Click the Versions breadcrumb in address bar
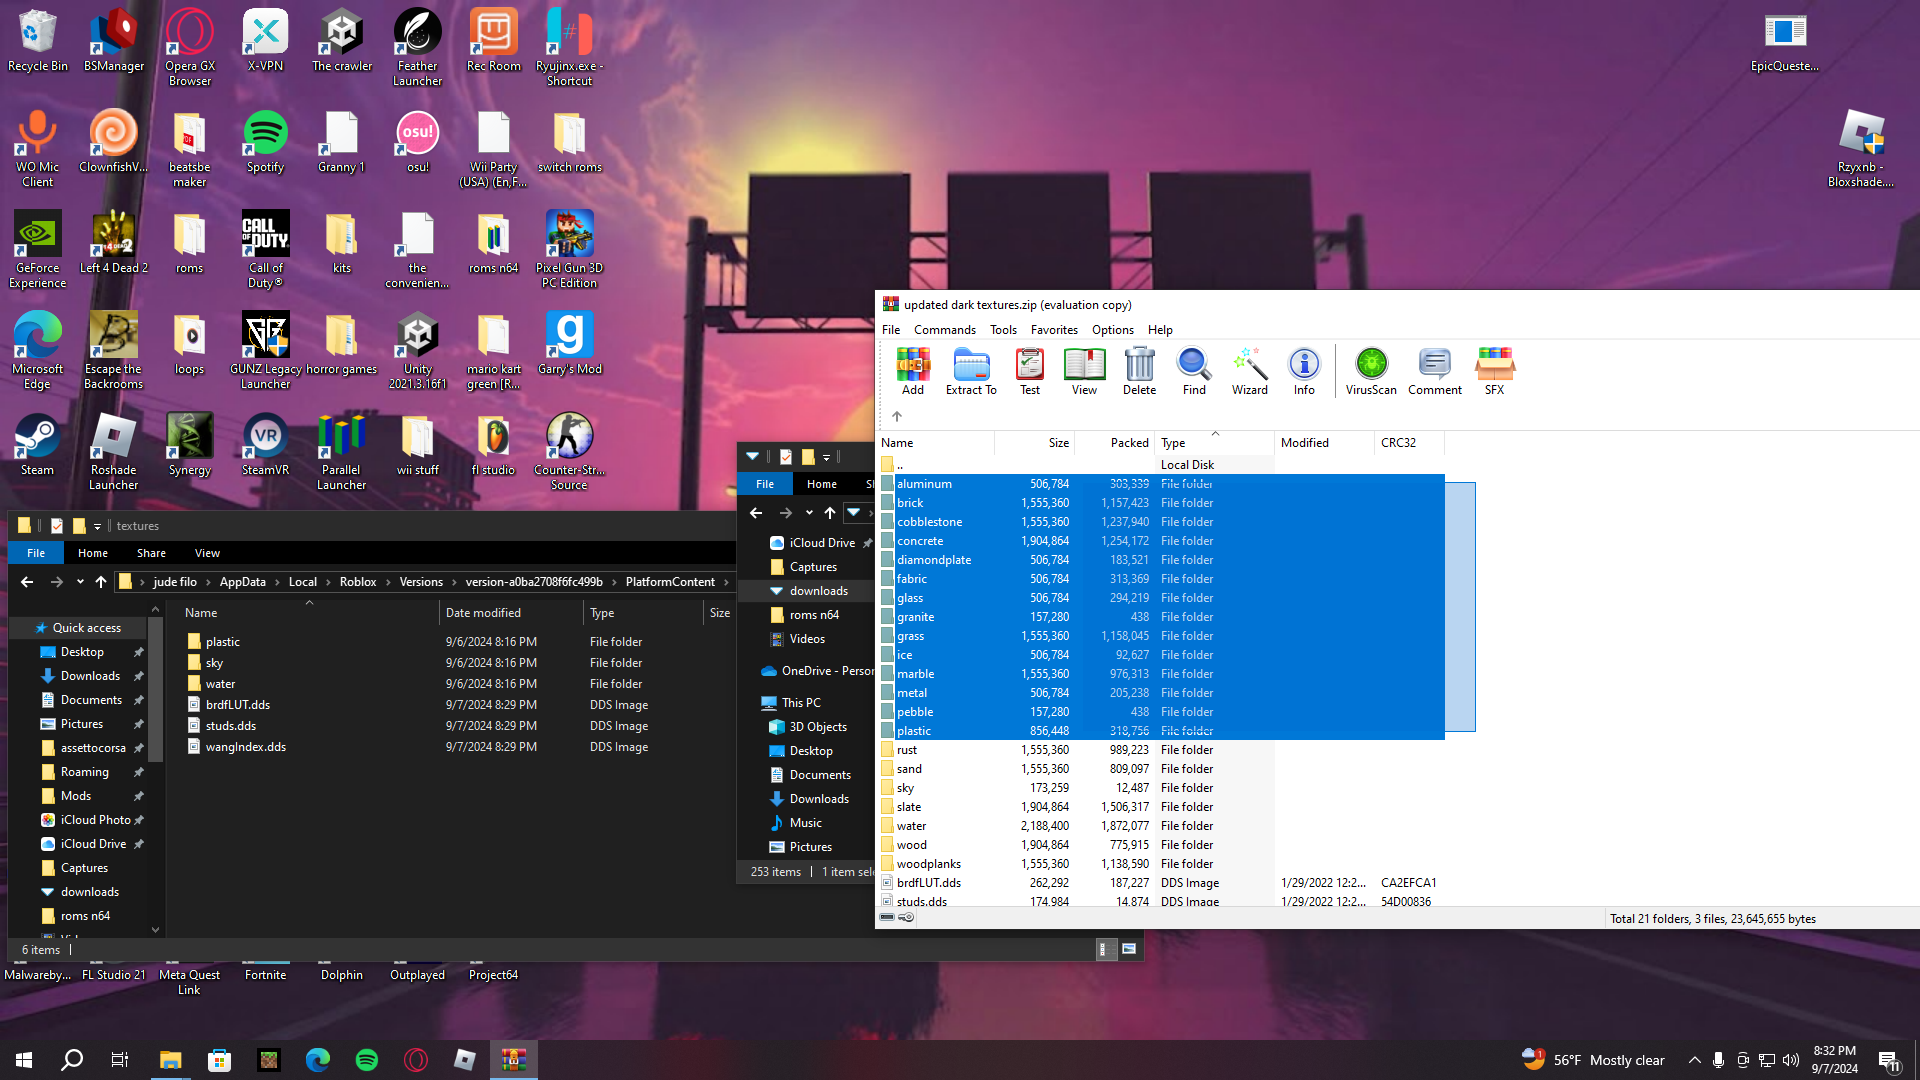1920x1080 pixels. tap(421, 582)
